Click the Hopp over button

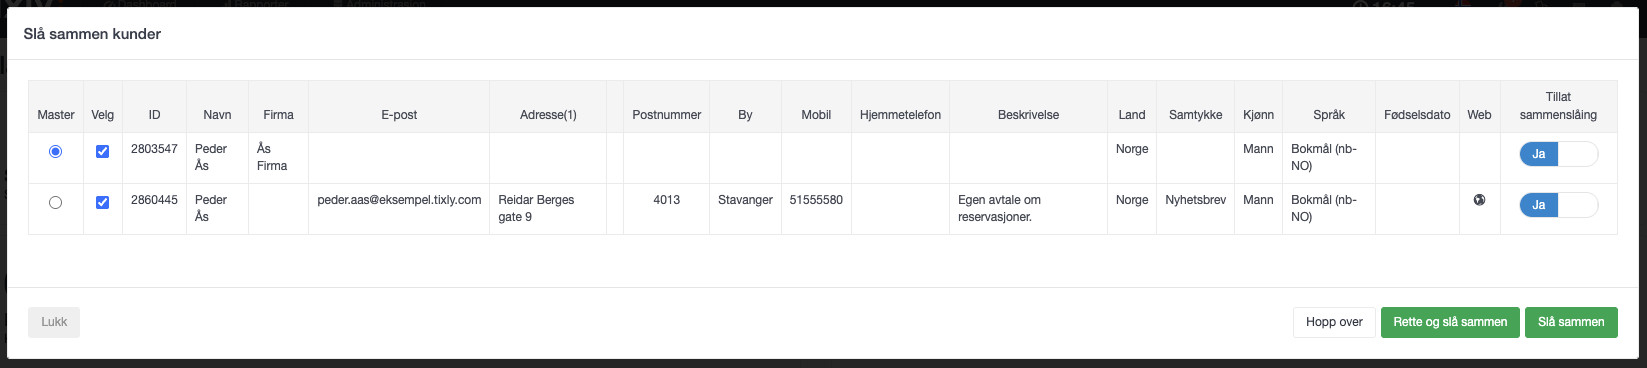coord(1334,322)
